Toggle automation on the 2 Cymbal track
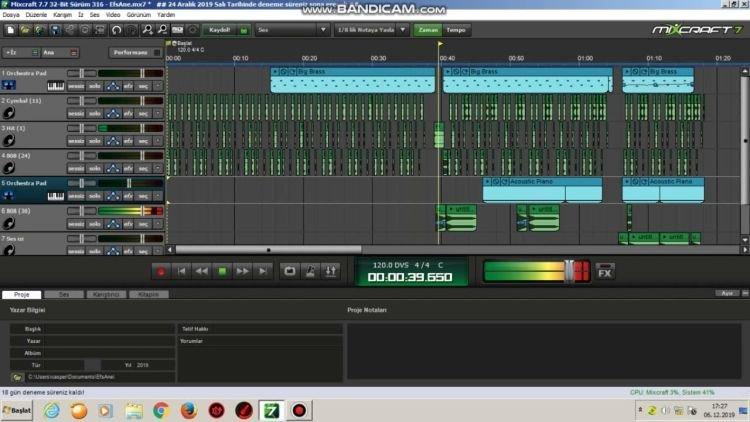The height and width of the screenshot is (422, 750). tap(113, 113)
